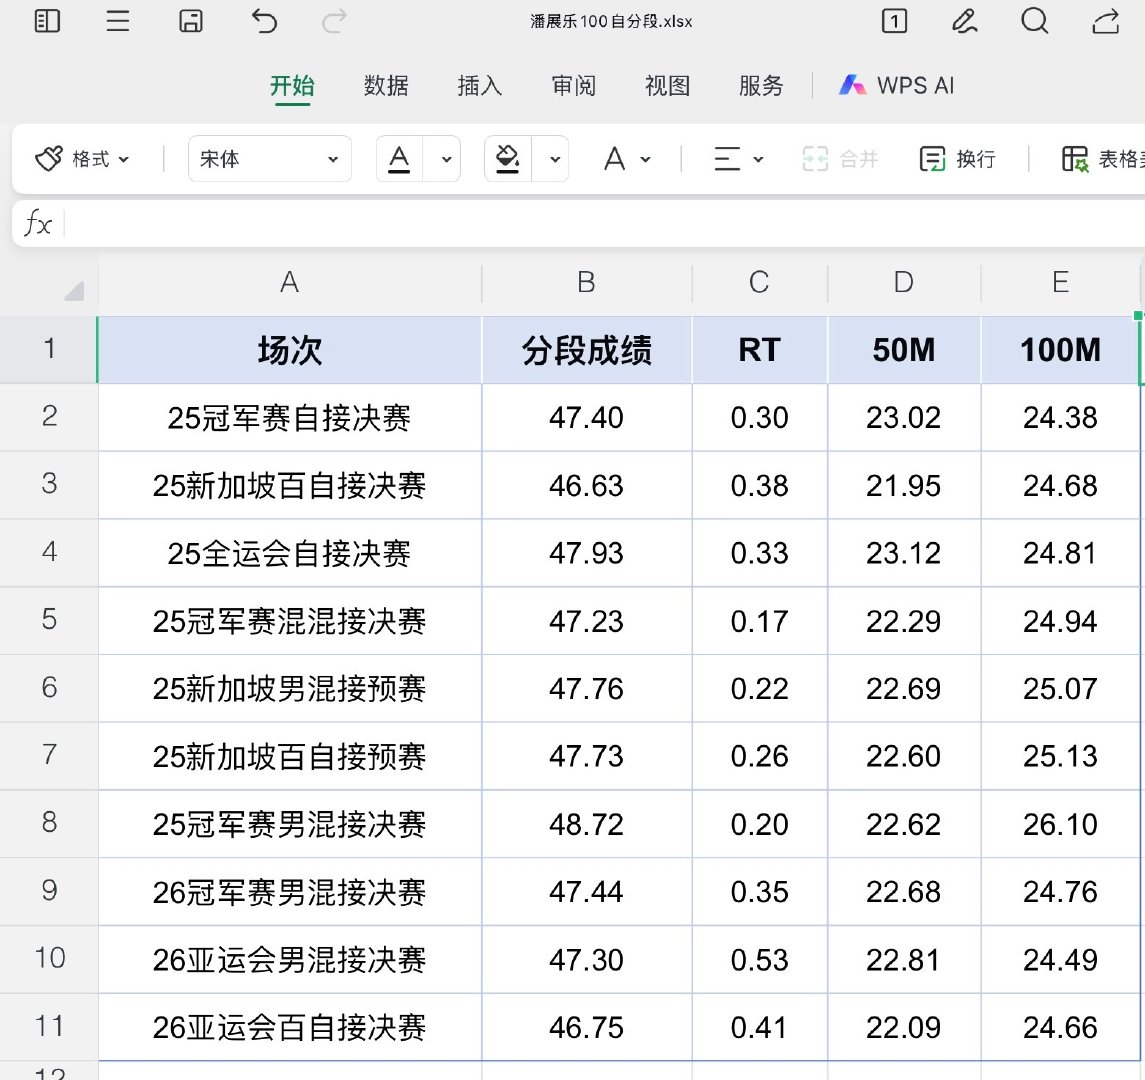Viewport: 1145px width, 1080px height.
Task: Tap the pen edit icon
Action: 964,20
